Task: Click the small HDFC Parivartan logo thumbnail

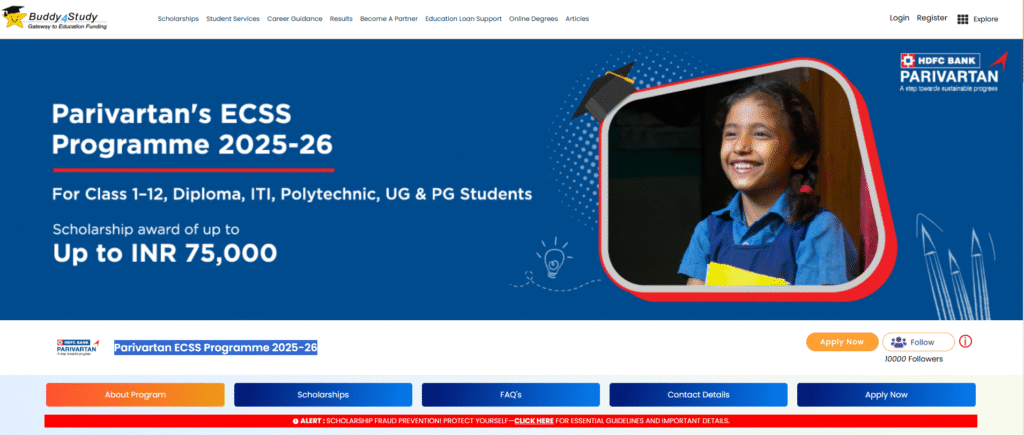Action: [x=80, y=347]
